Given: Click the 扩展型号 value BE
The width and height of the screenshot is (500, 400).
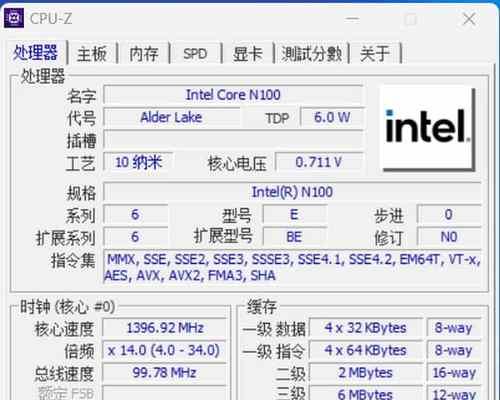Looking at the screenshot, I should [x=294, y=237].
